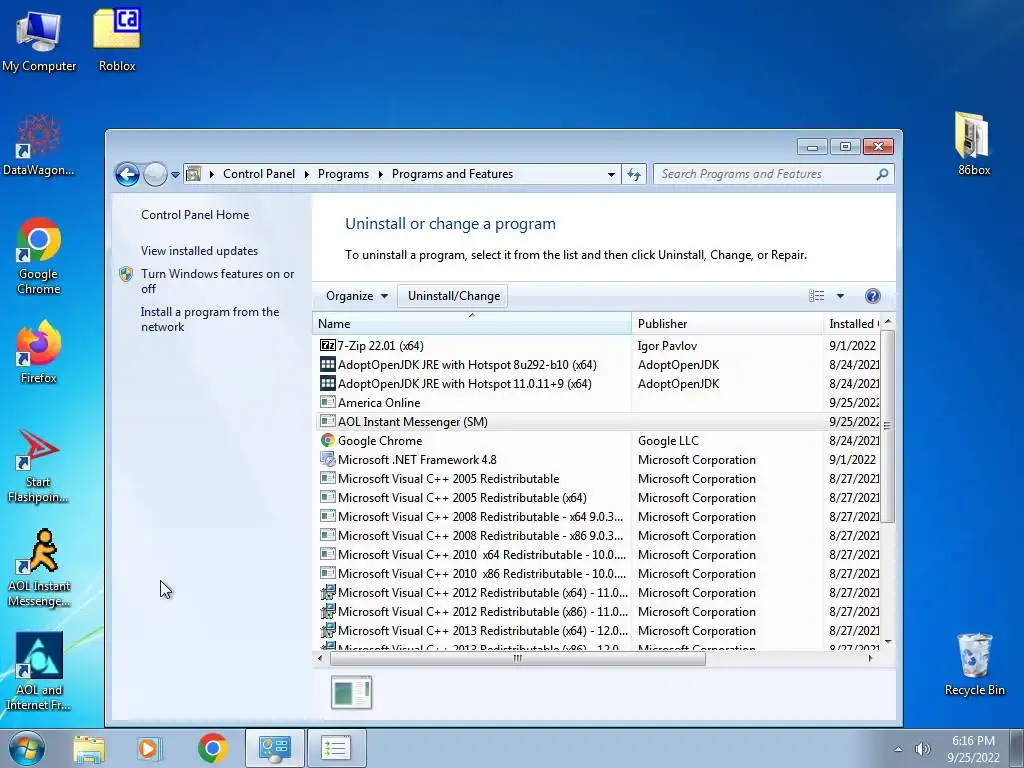Viewport: 1024px width, 768px height.
Task: Select the Recycle Bin icon
Action: (x=974, y=664)
